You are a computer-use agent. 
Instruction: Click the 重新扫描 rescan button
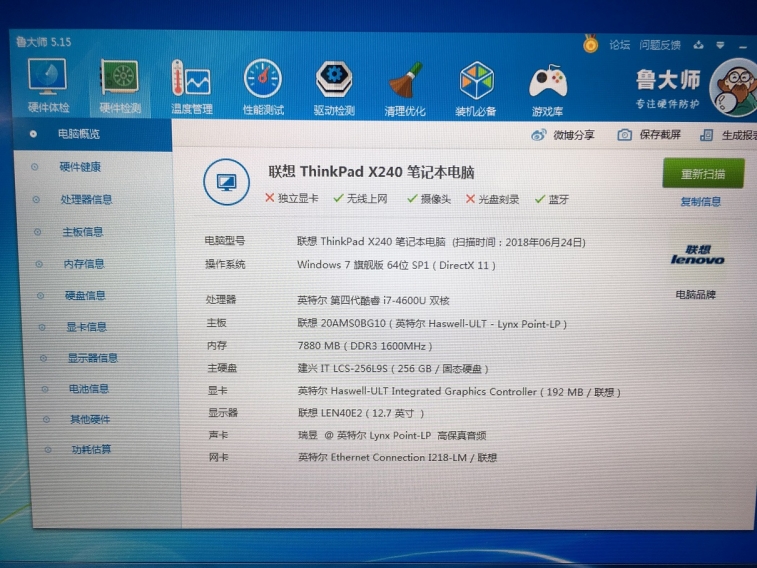tap(703, 173)
